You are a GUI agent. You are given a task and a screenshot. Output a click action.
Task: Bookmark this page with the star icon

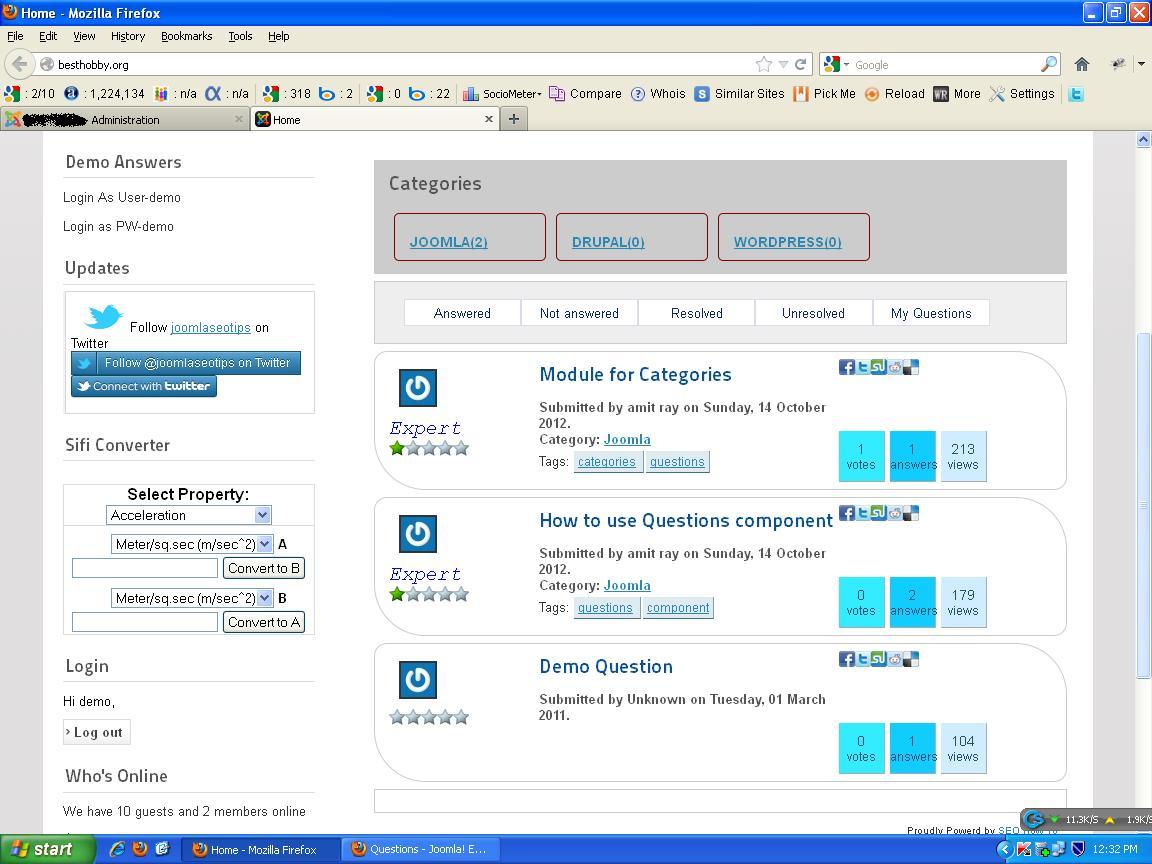(x=764, y=65)
